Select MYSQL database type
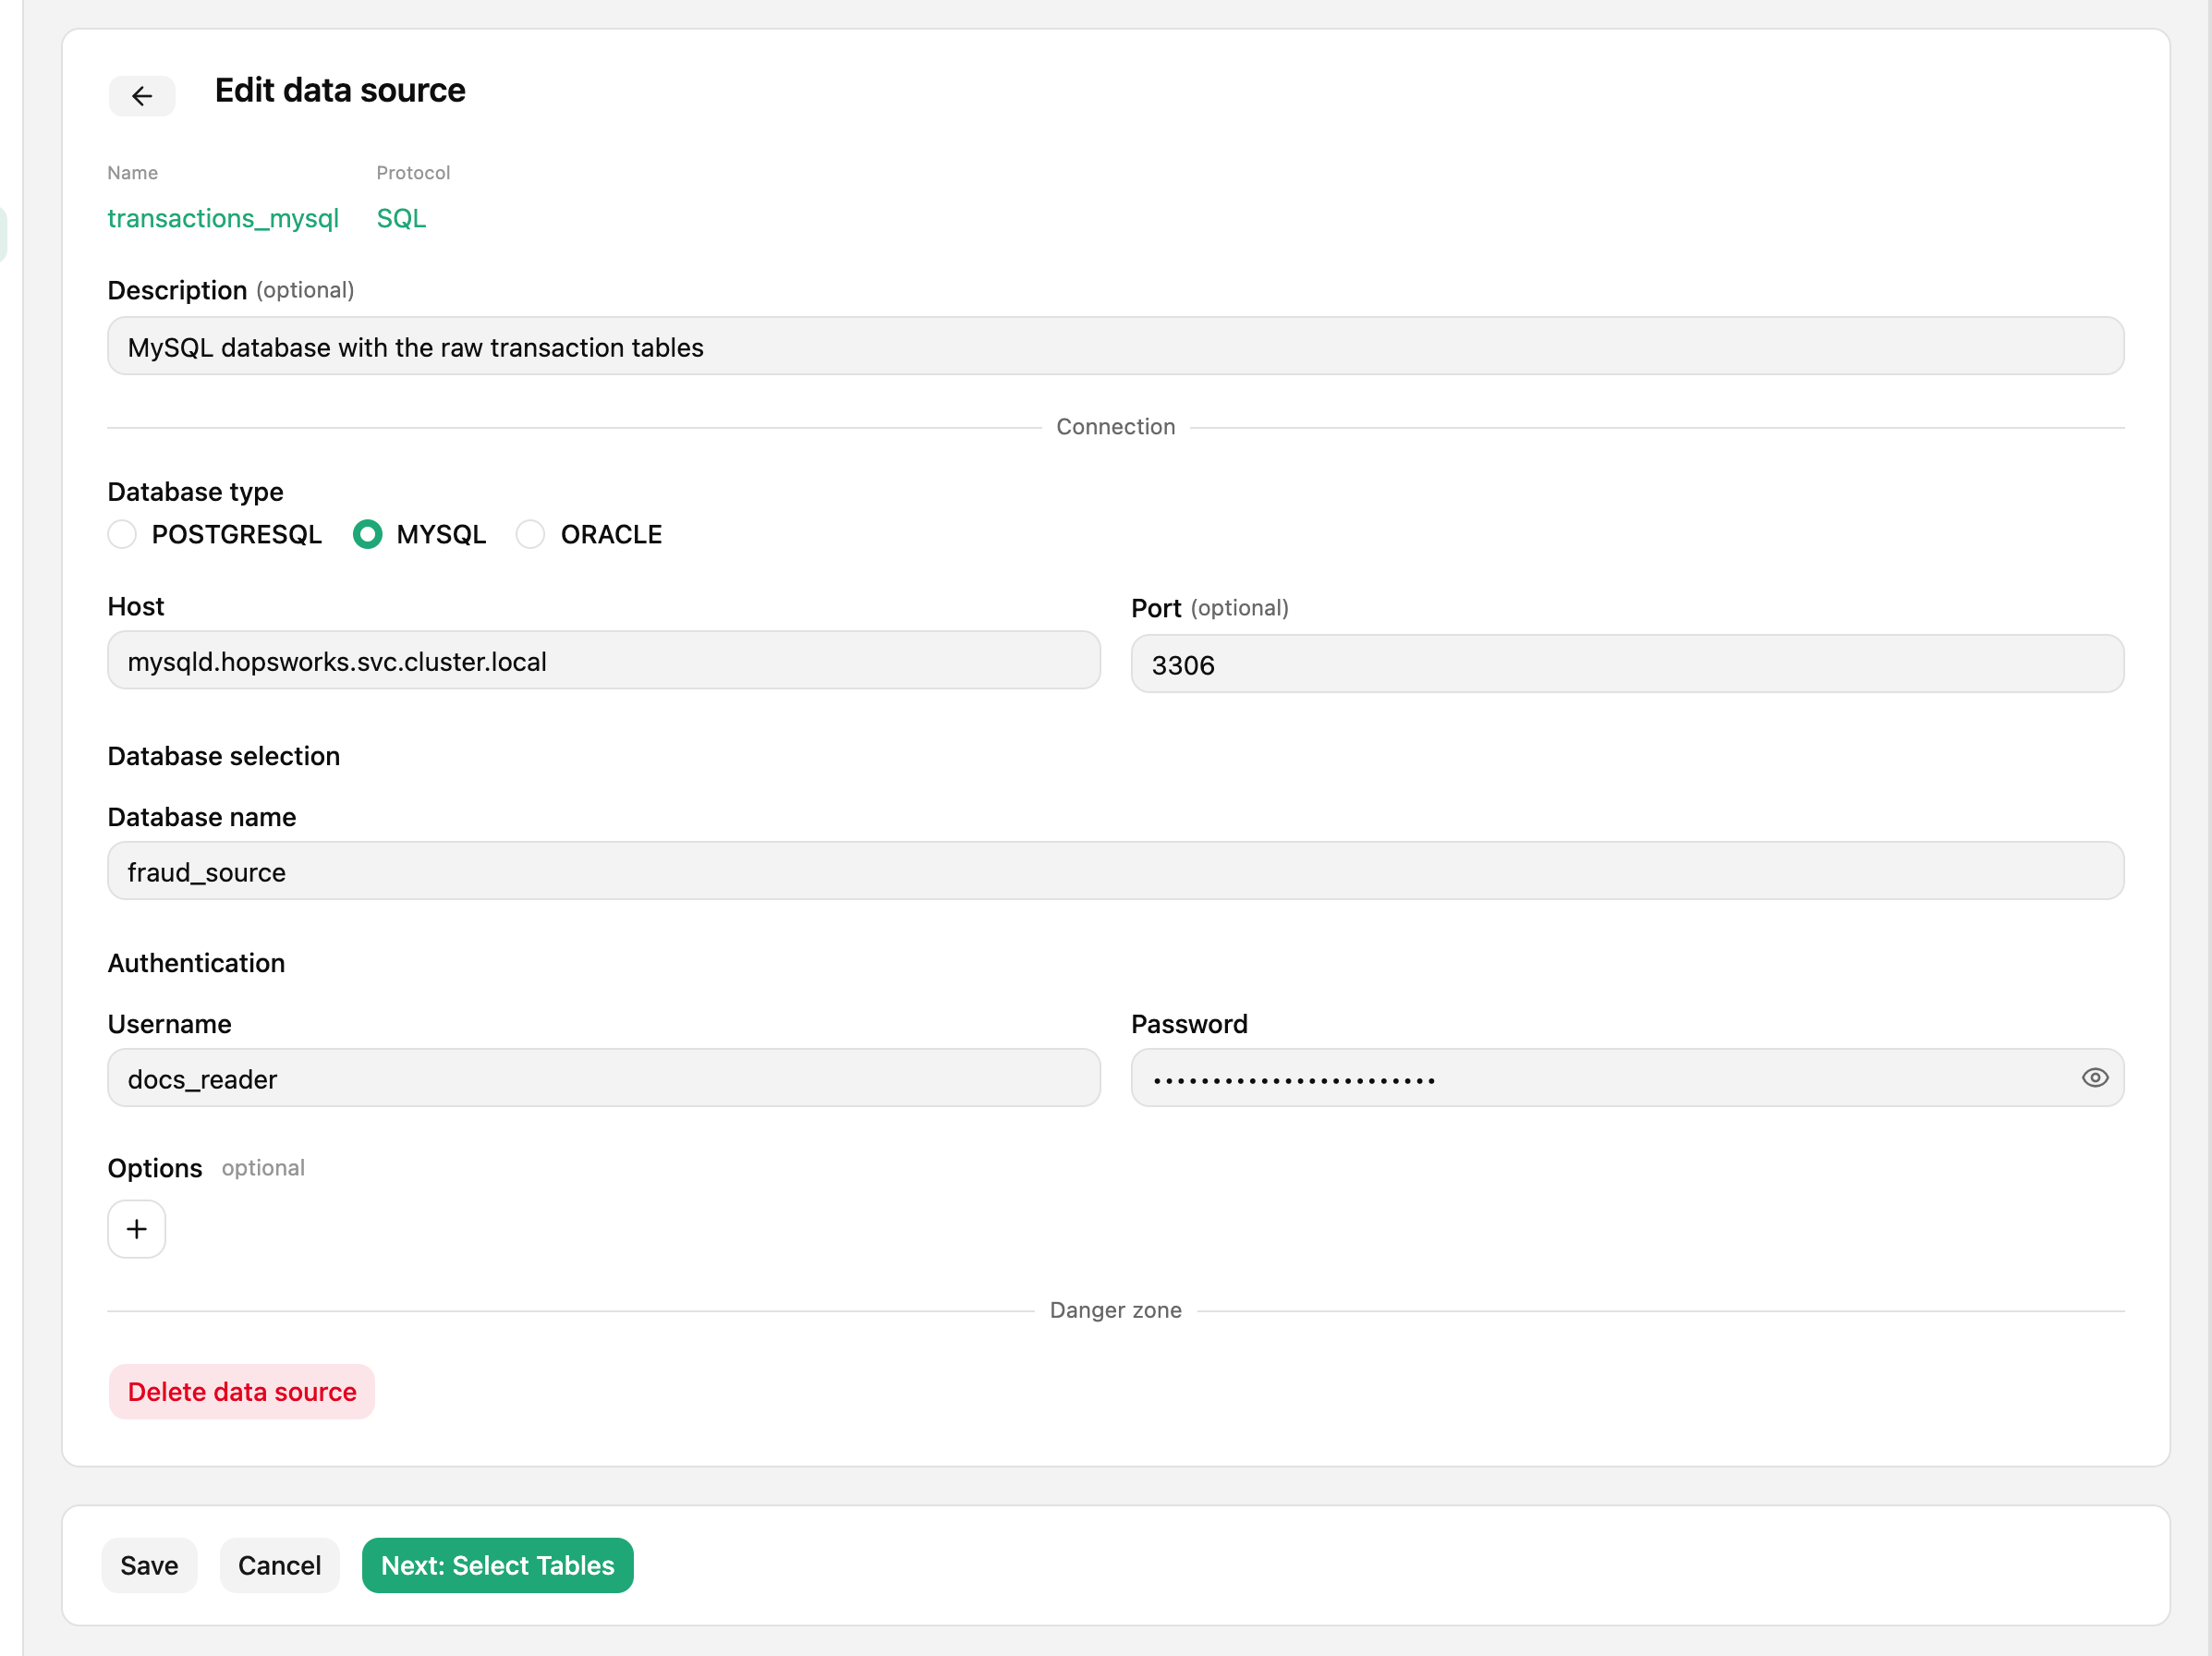This screenshot has height=1656, width=2212. click(x=367, y=534)
